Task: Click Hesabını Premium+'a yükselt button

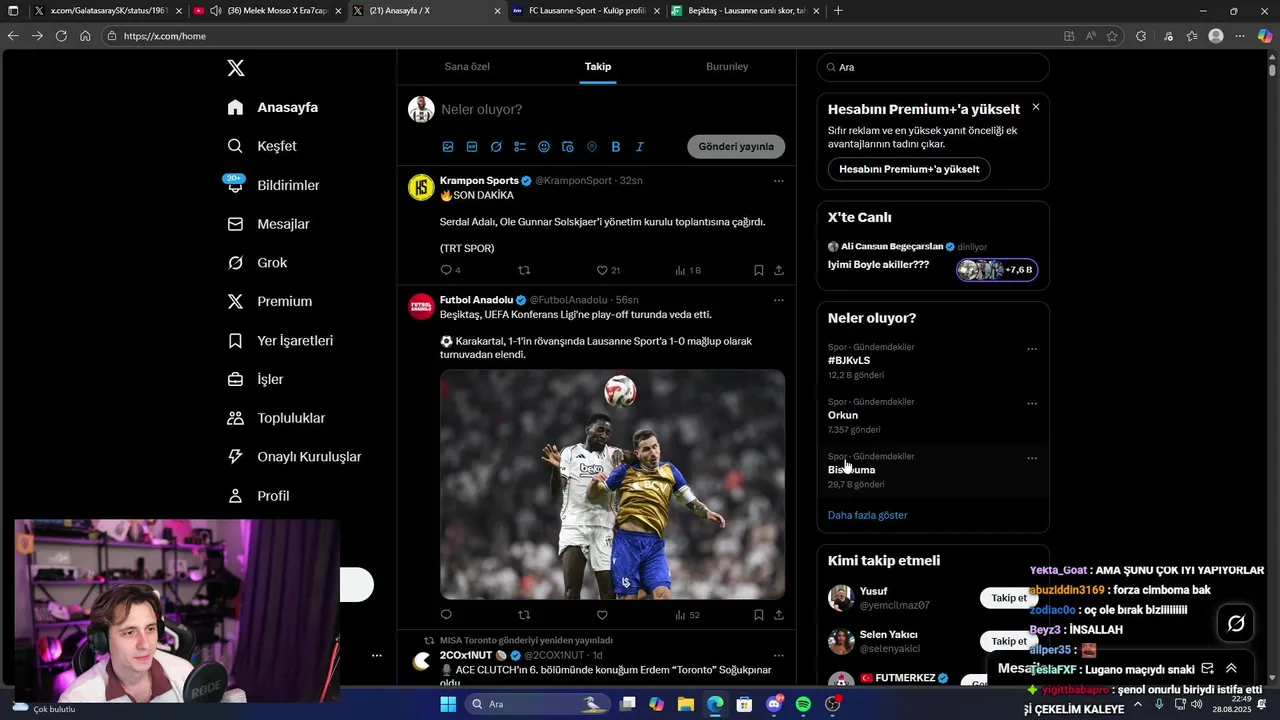Action: point(909,169)
